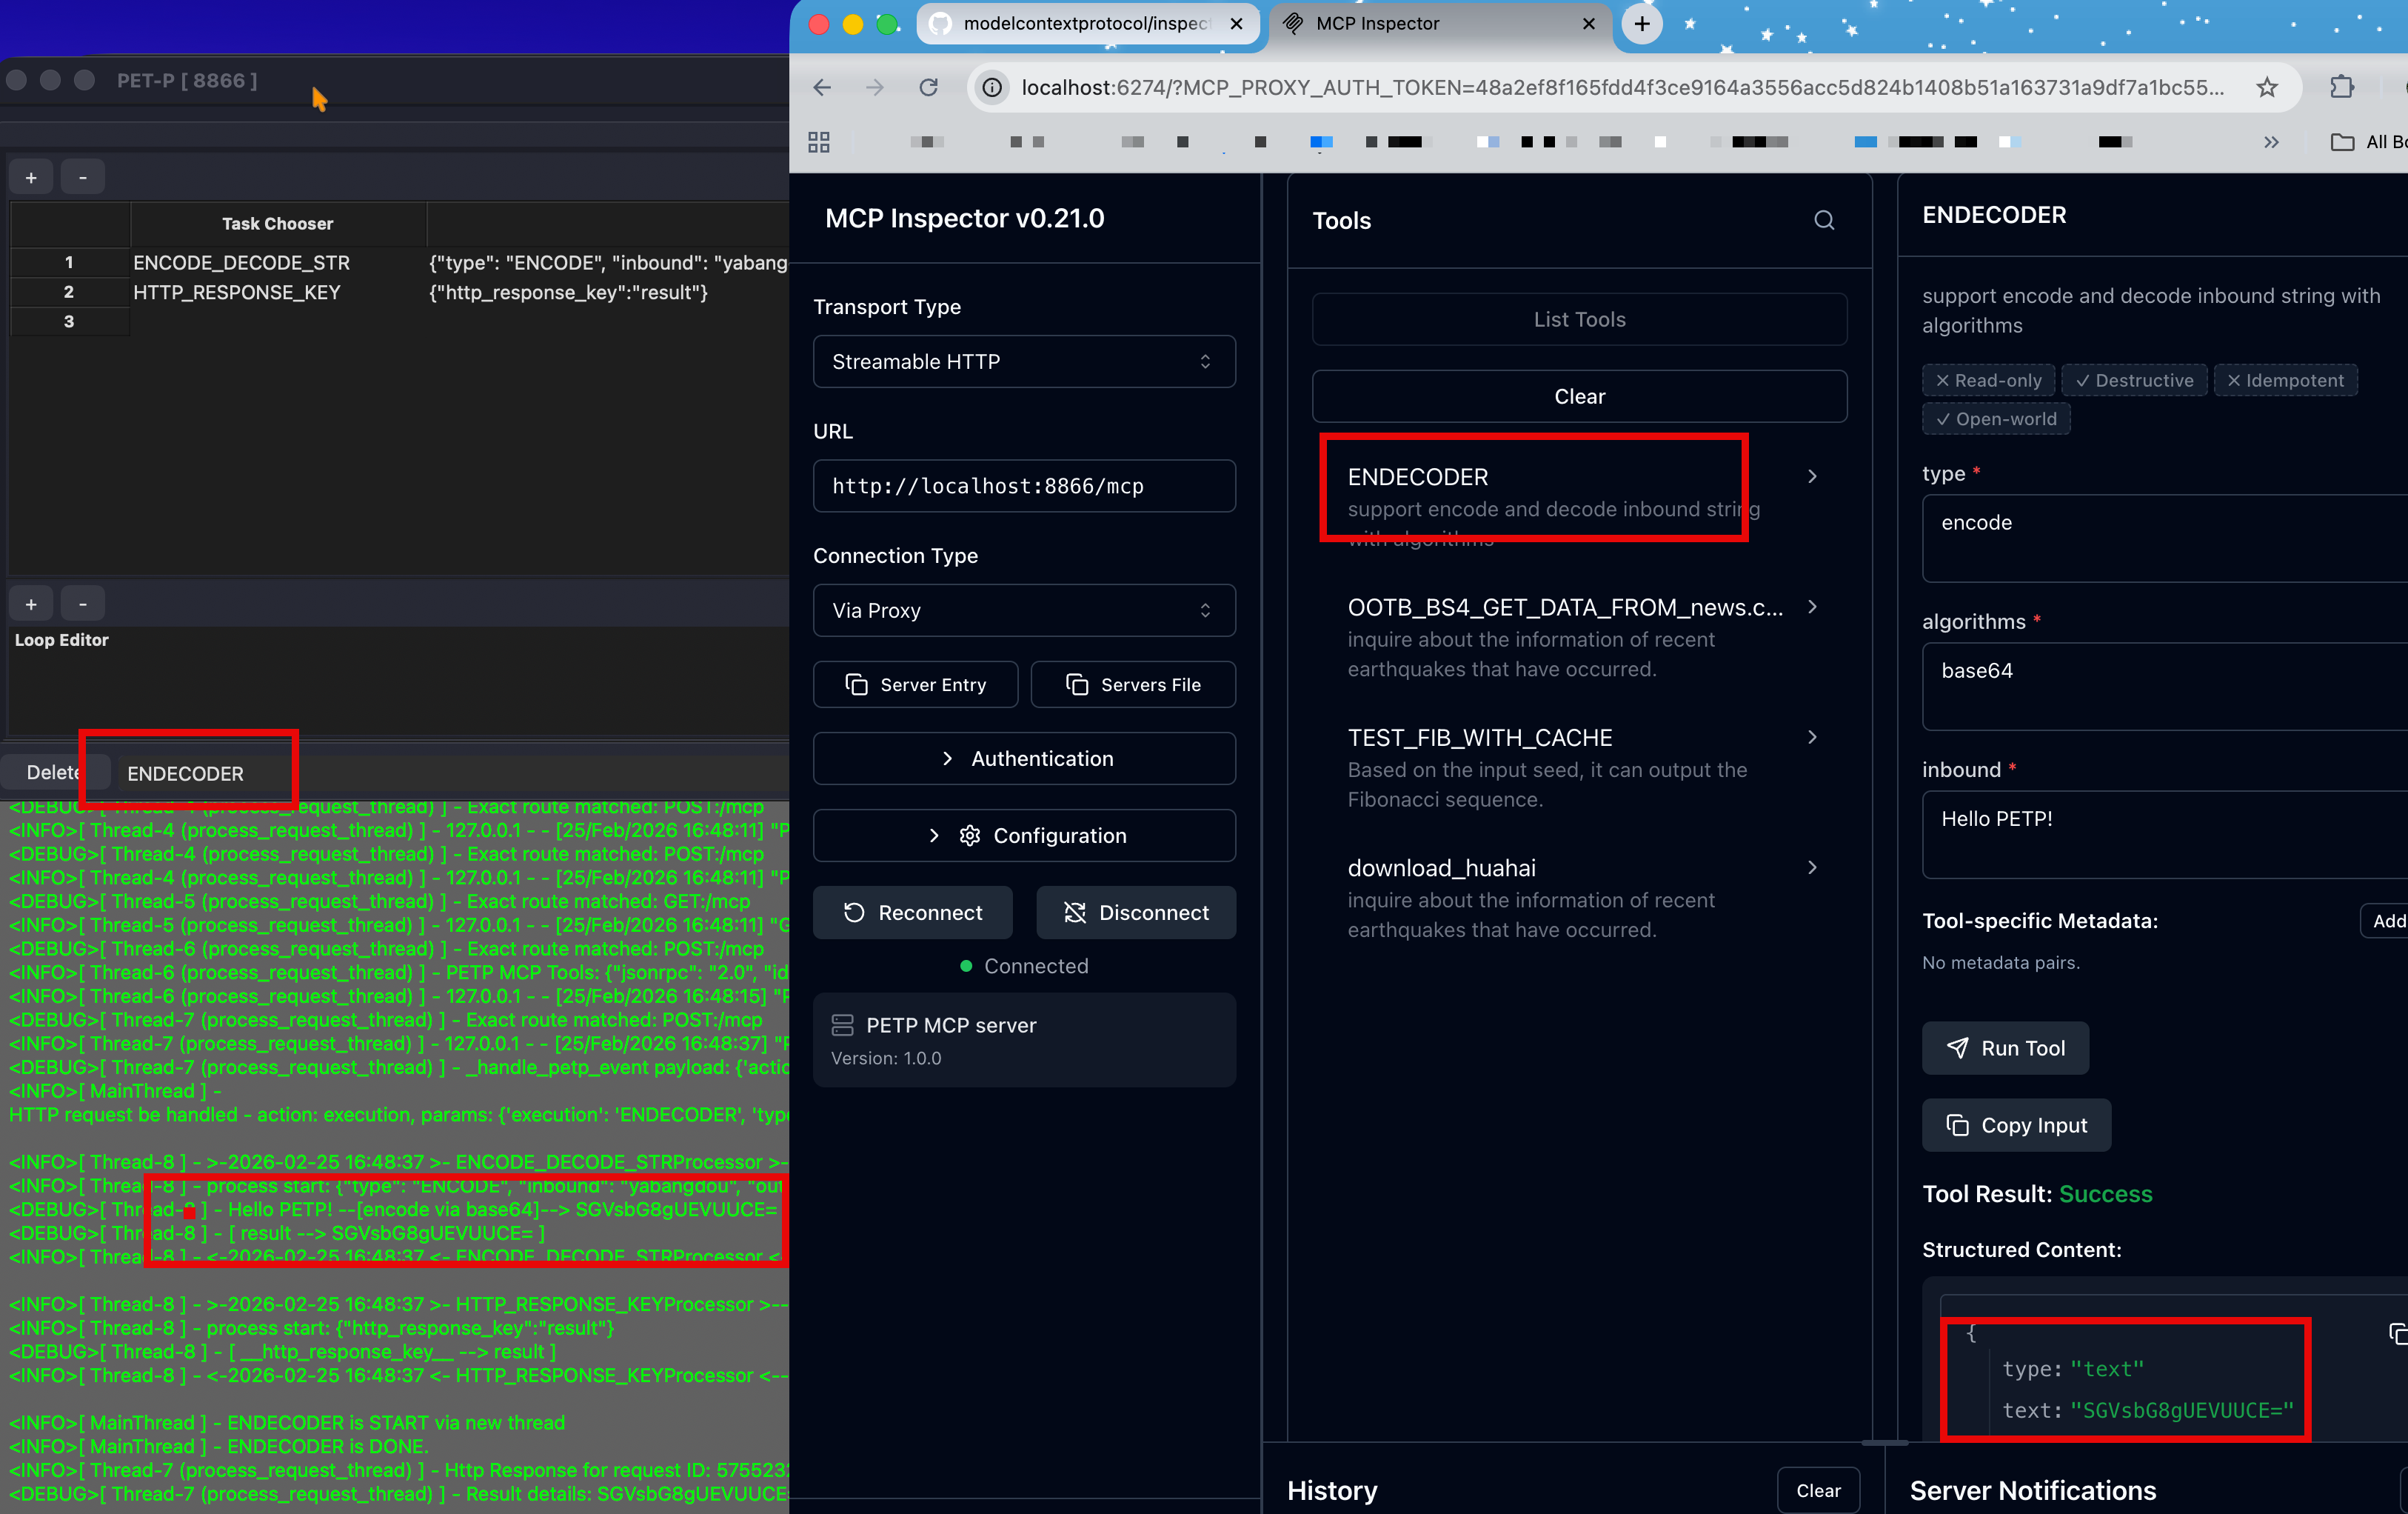Open browser extensions puzzle icon

[x=2341, y=88]
